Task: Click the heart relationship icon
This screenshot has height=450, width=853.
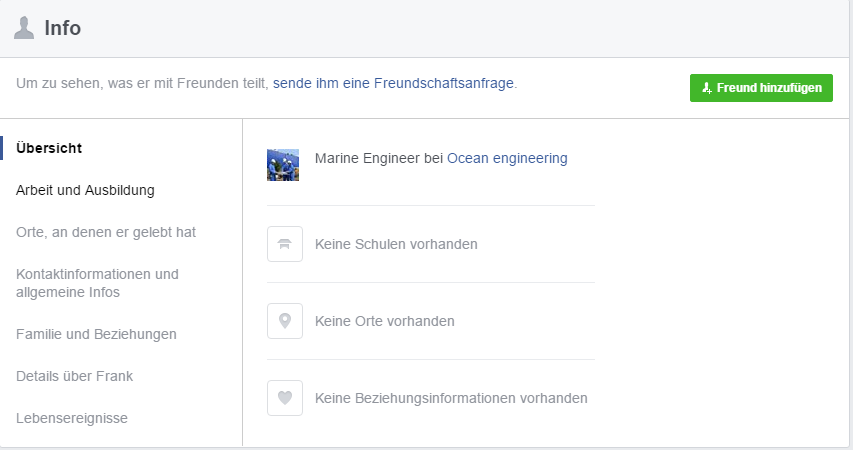Action: click(285, 398)
